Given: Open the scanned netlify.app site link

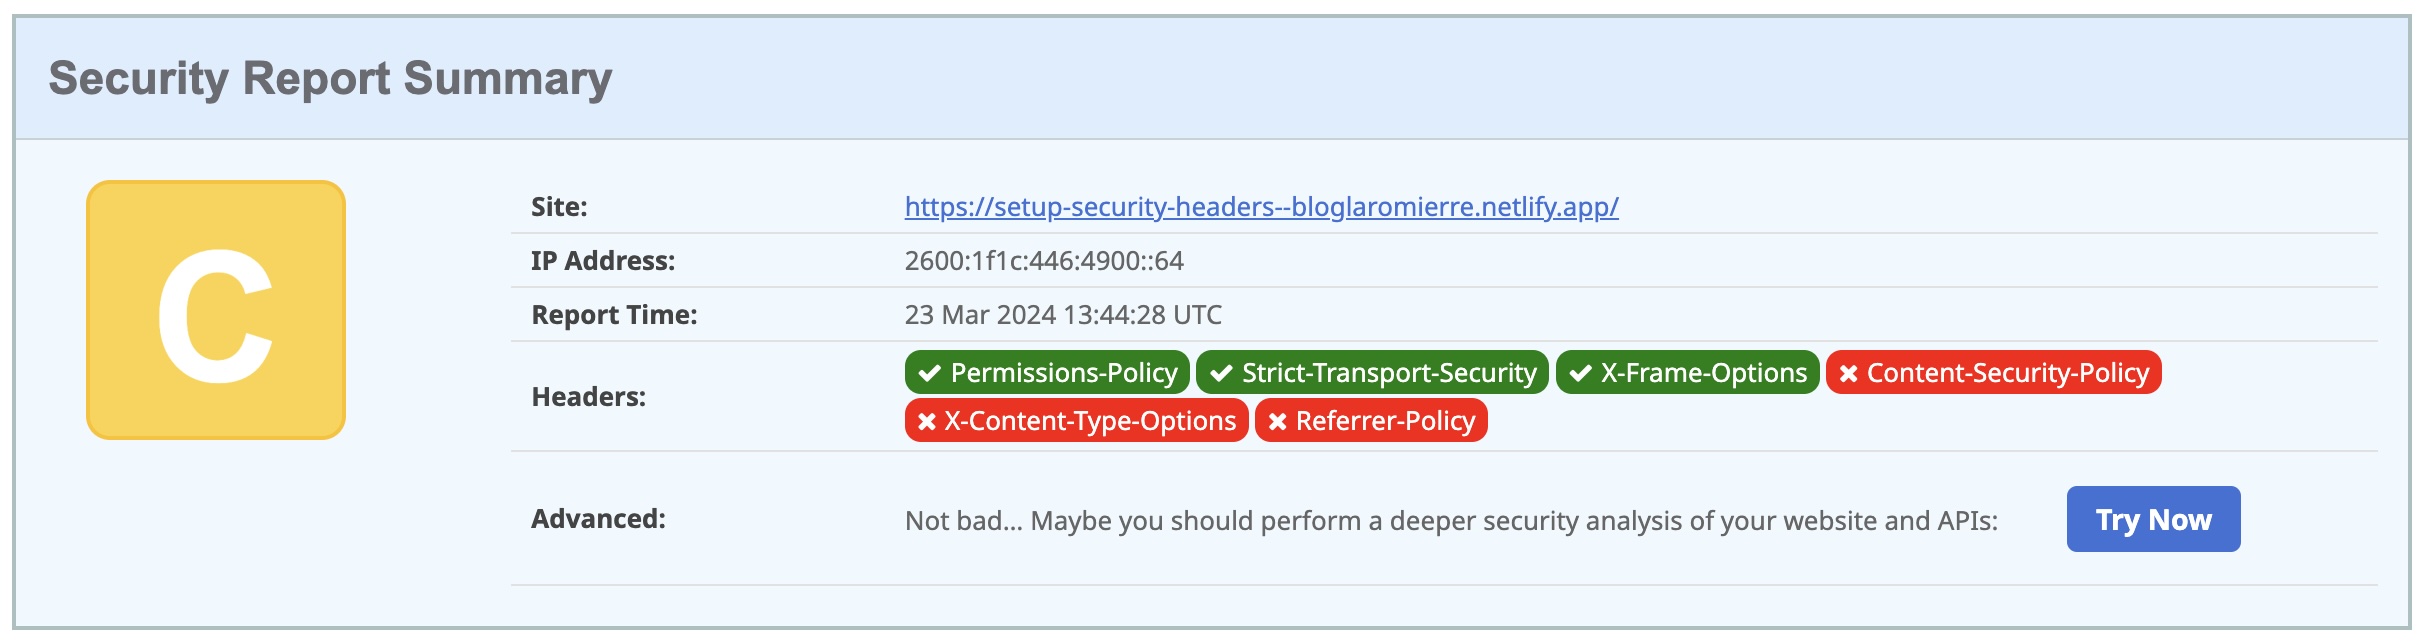Looking at the screenshot, I should tap(1261, 207).
